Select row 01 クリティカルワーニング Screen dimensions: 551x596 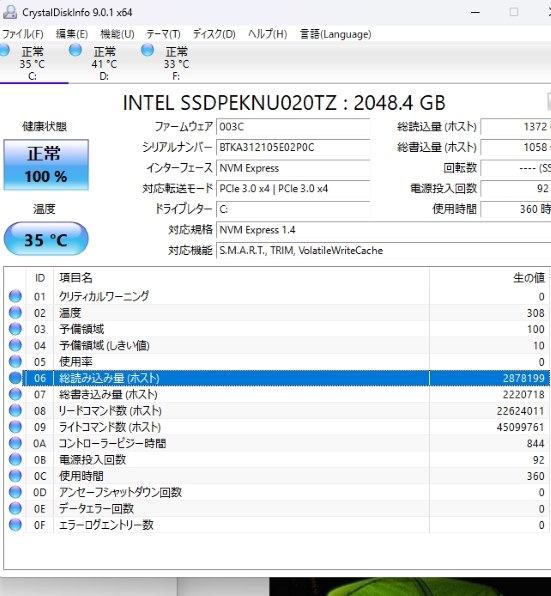click(277, 296)
